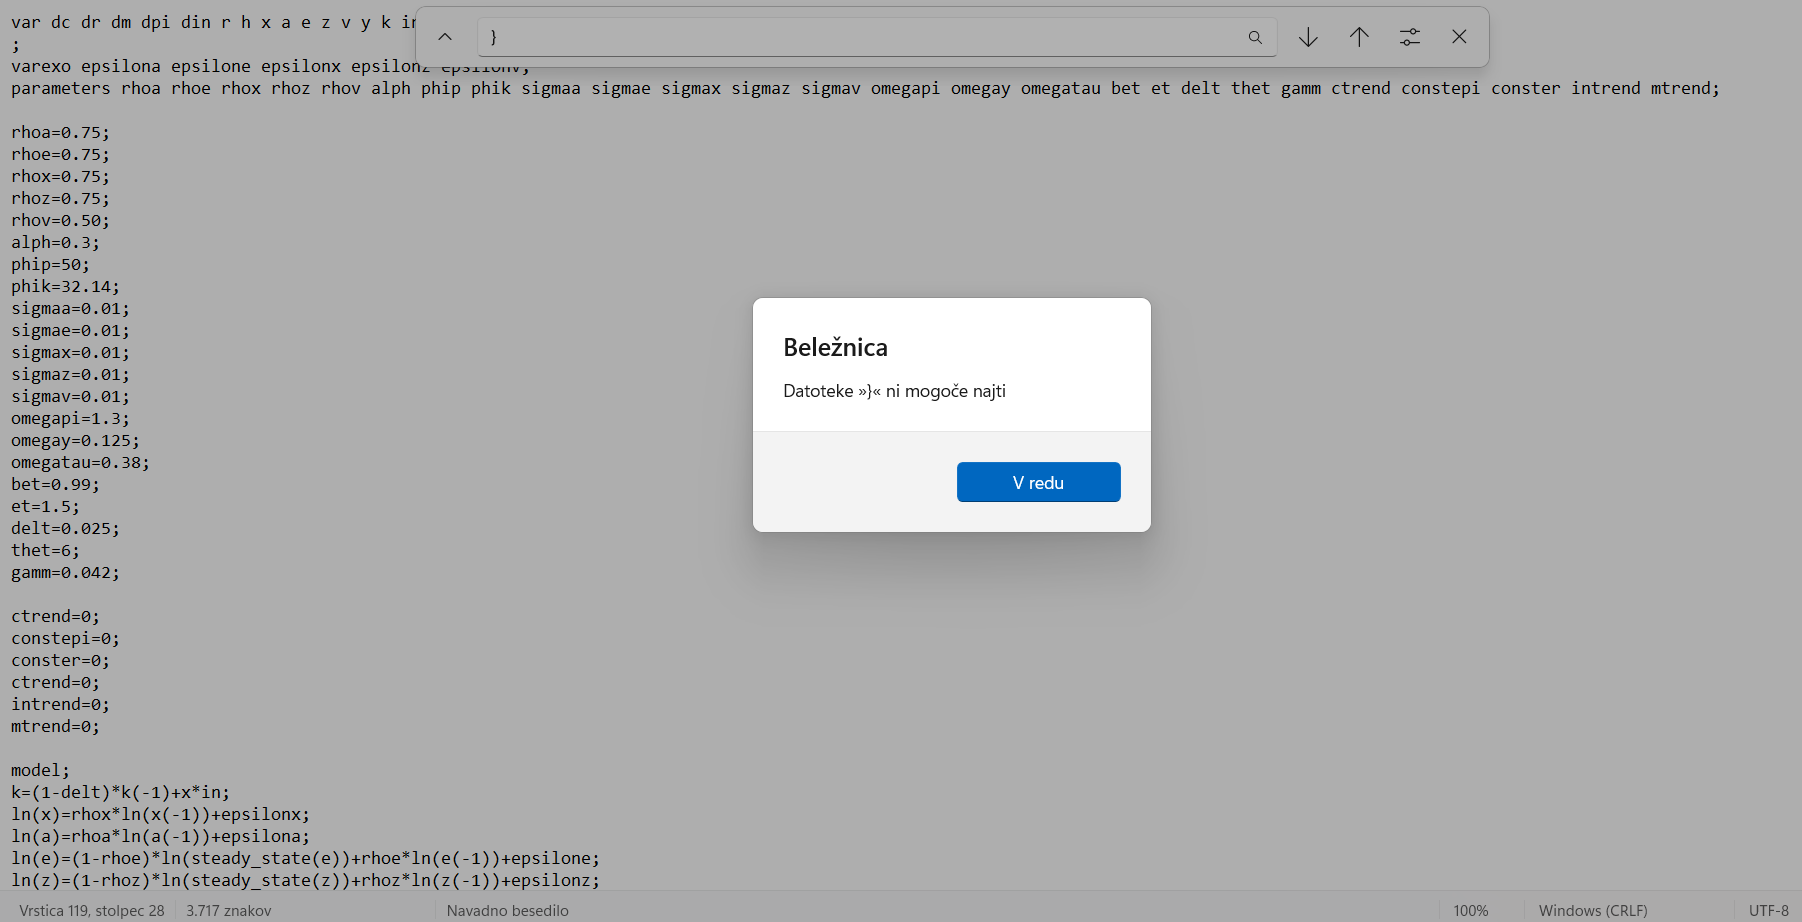Viewport: 1802px width, 922px height.
Task: Click Navadno besedilo in the status bar
Action: (x=507, y=910)
